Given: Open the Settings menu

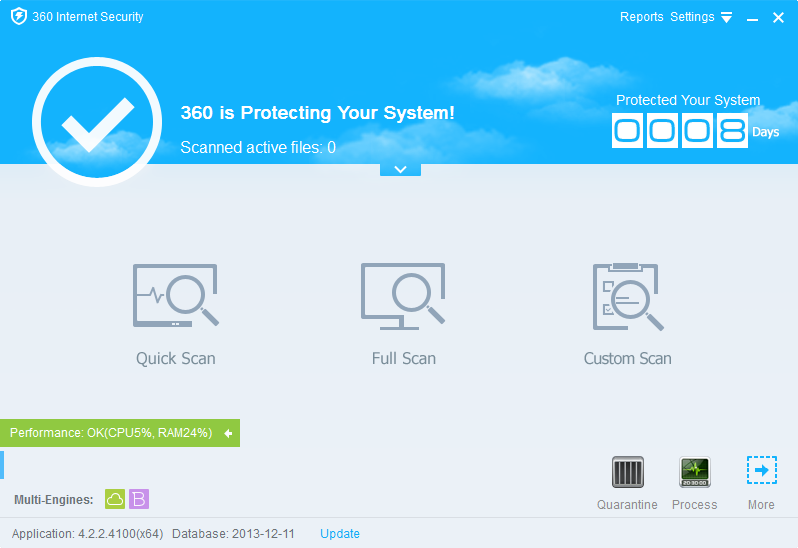Looking at the screenshot, I should (x=692, y=17).
